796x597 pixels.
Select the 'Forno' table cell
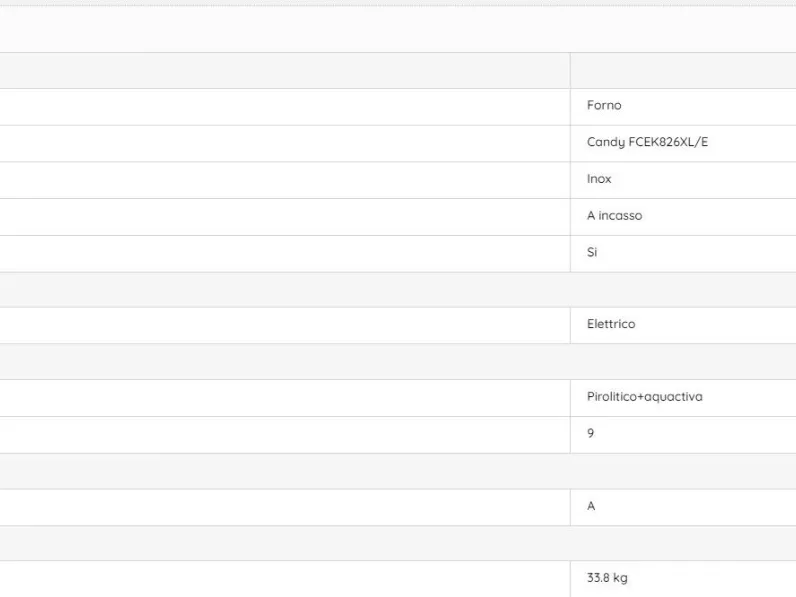(683, 107)
